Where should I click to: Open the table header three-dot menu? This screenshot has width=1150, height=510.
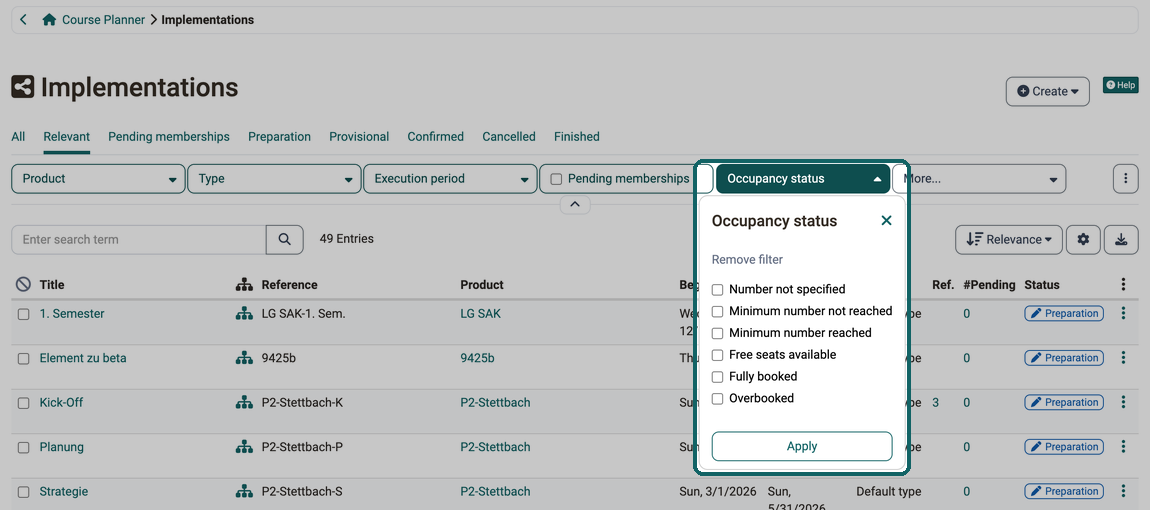1123,285
